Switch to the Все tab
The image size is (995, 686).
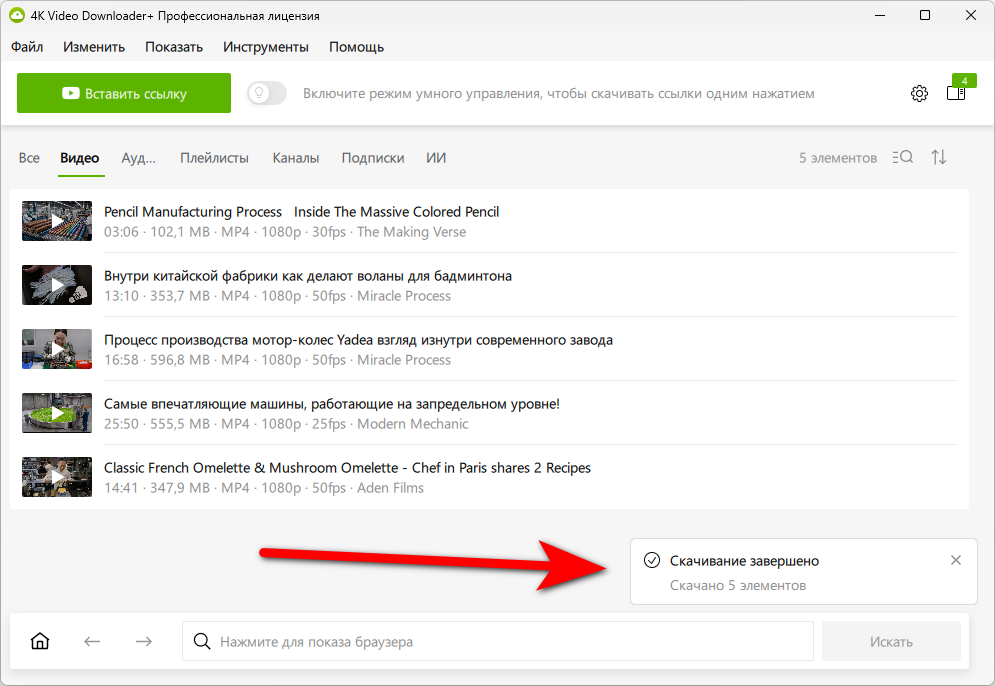pyautogui.click(x=29, y=158)
